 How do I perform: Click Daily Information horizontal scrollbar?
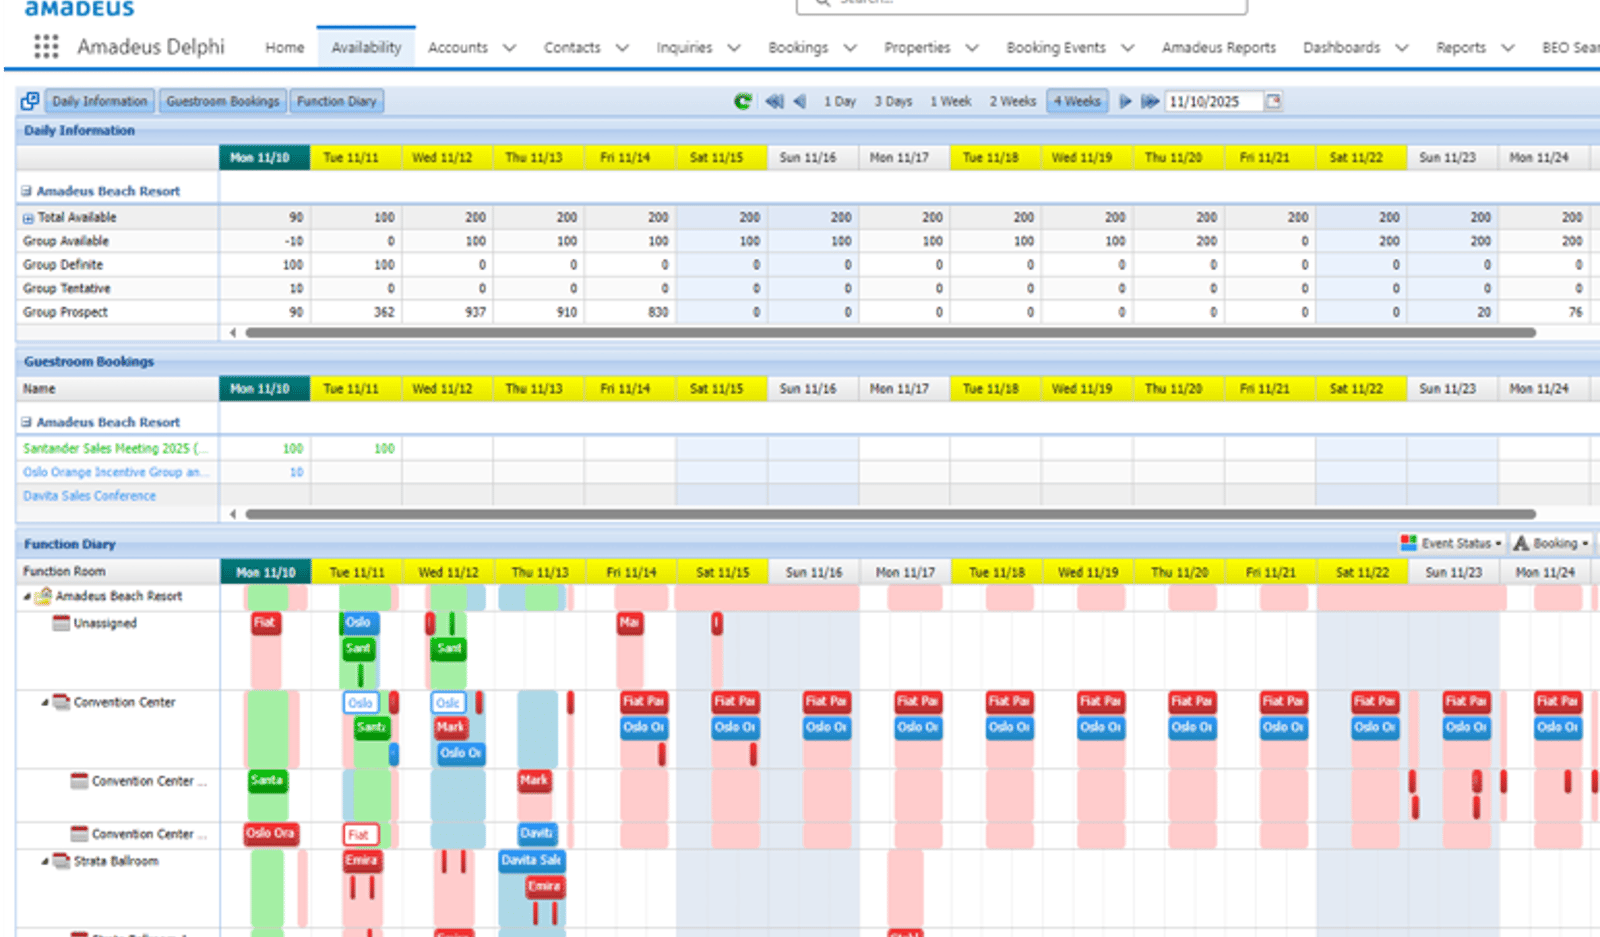[x=890, y=333]
